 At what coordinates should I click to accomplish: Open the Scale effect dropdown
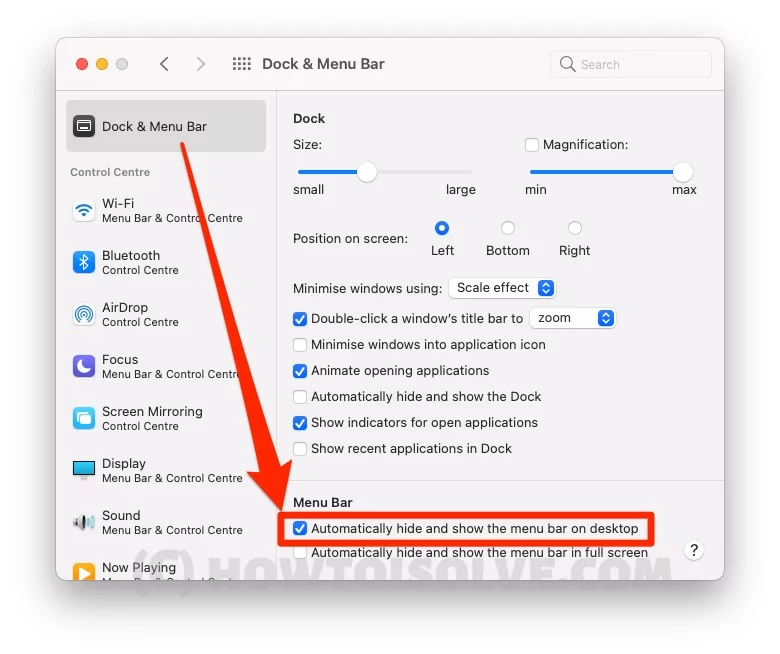[502, 288]
